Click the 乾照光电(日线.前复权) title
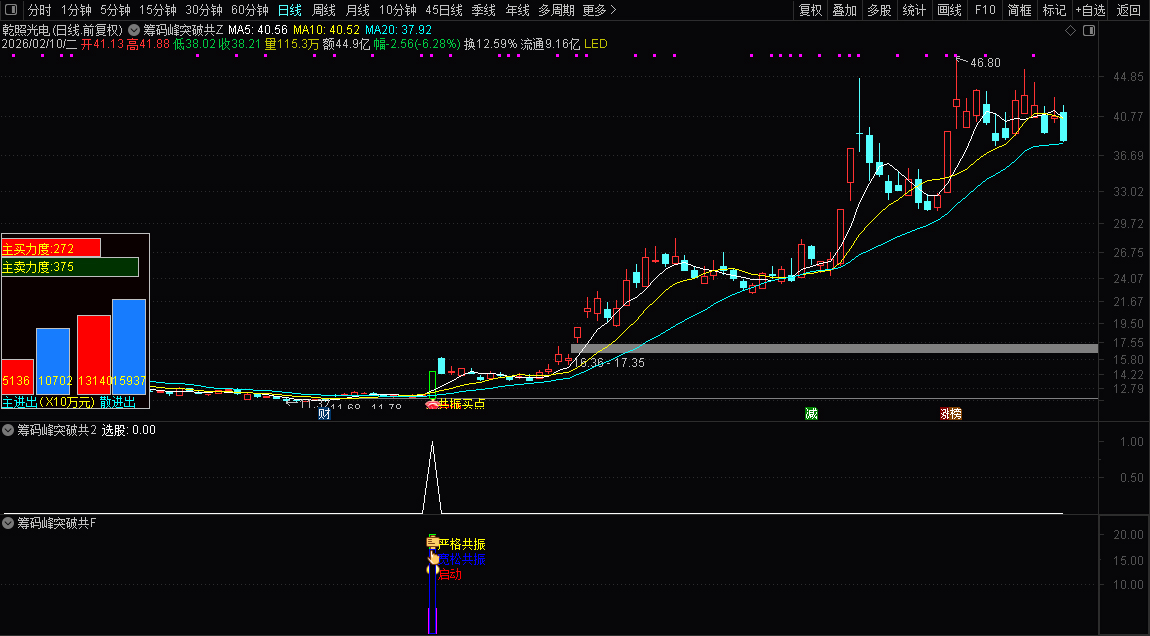 (63, 30)
